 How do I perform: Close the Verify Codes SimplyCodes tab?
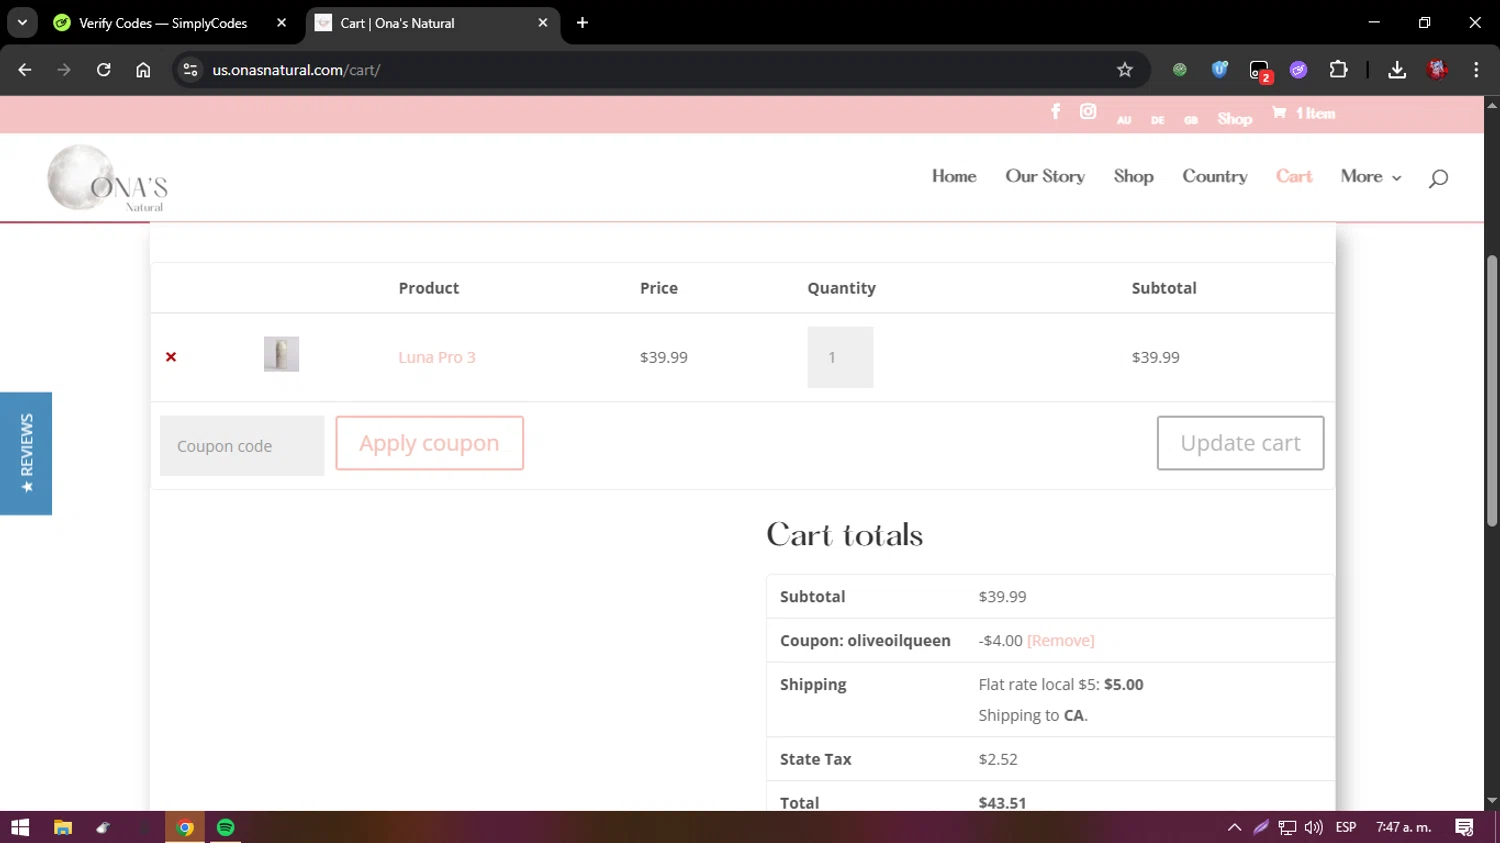pos(282,23)
